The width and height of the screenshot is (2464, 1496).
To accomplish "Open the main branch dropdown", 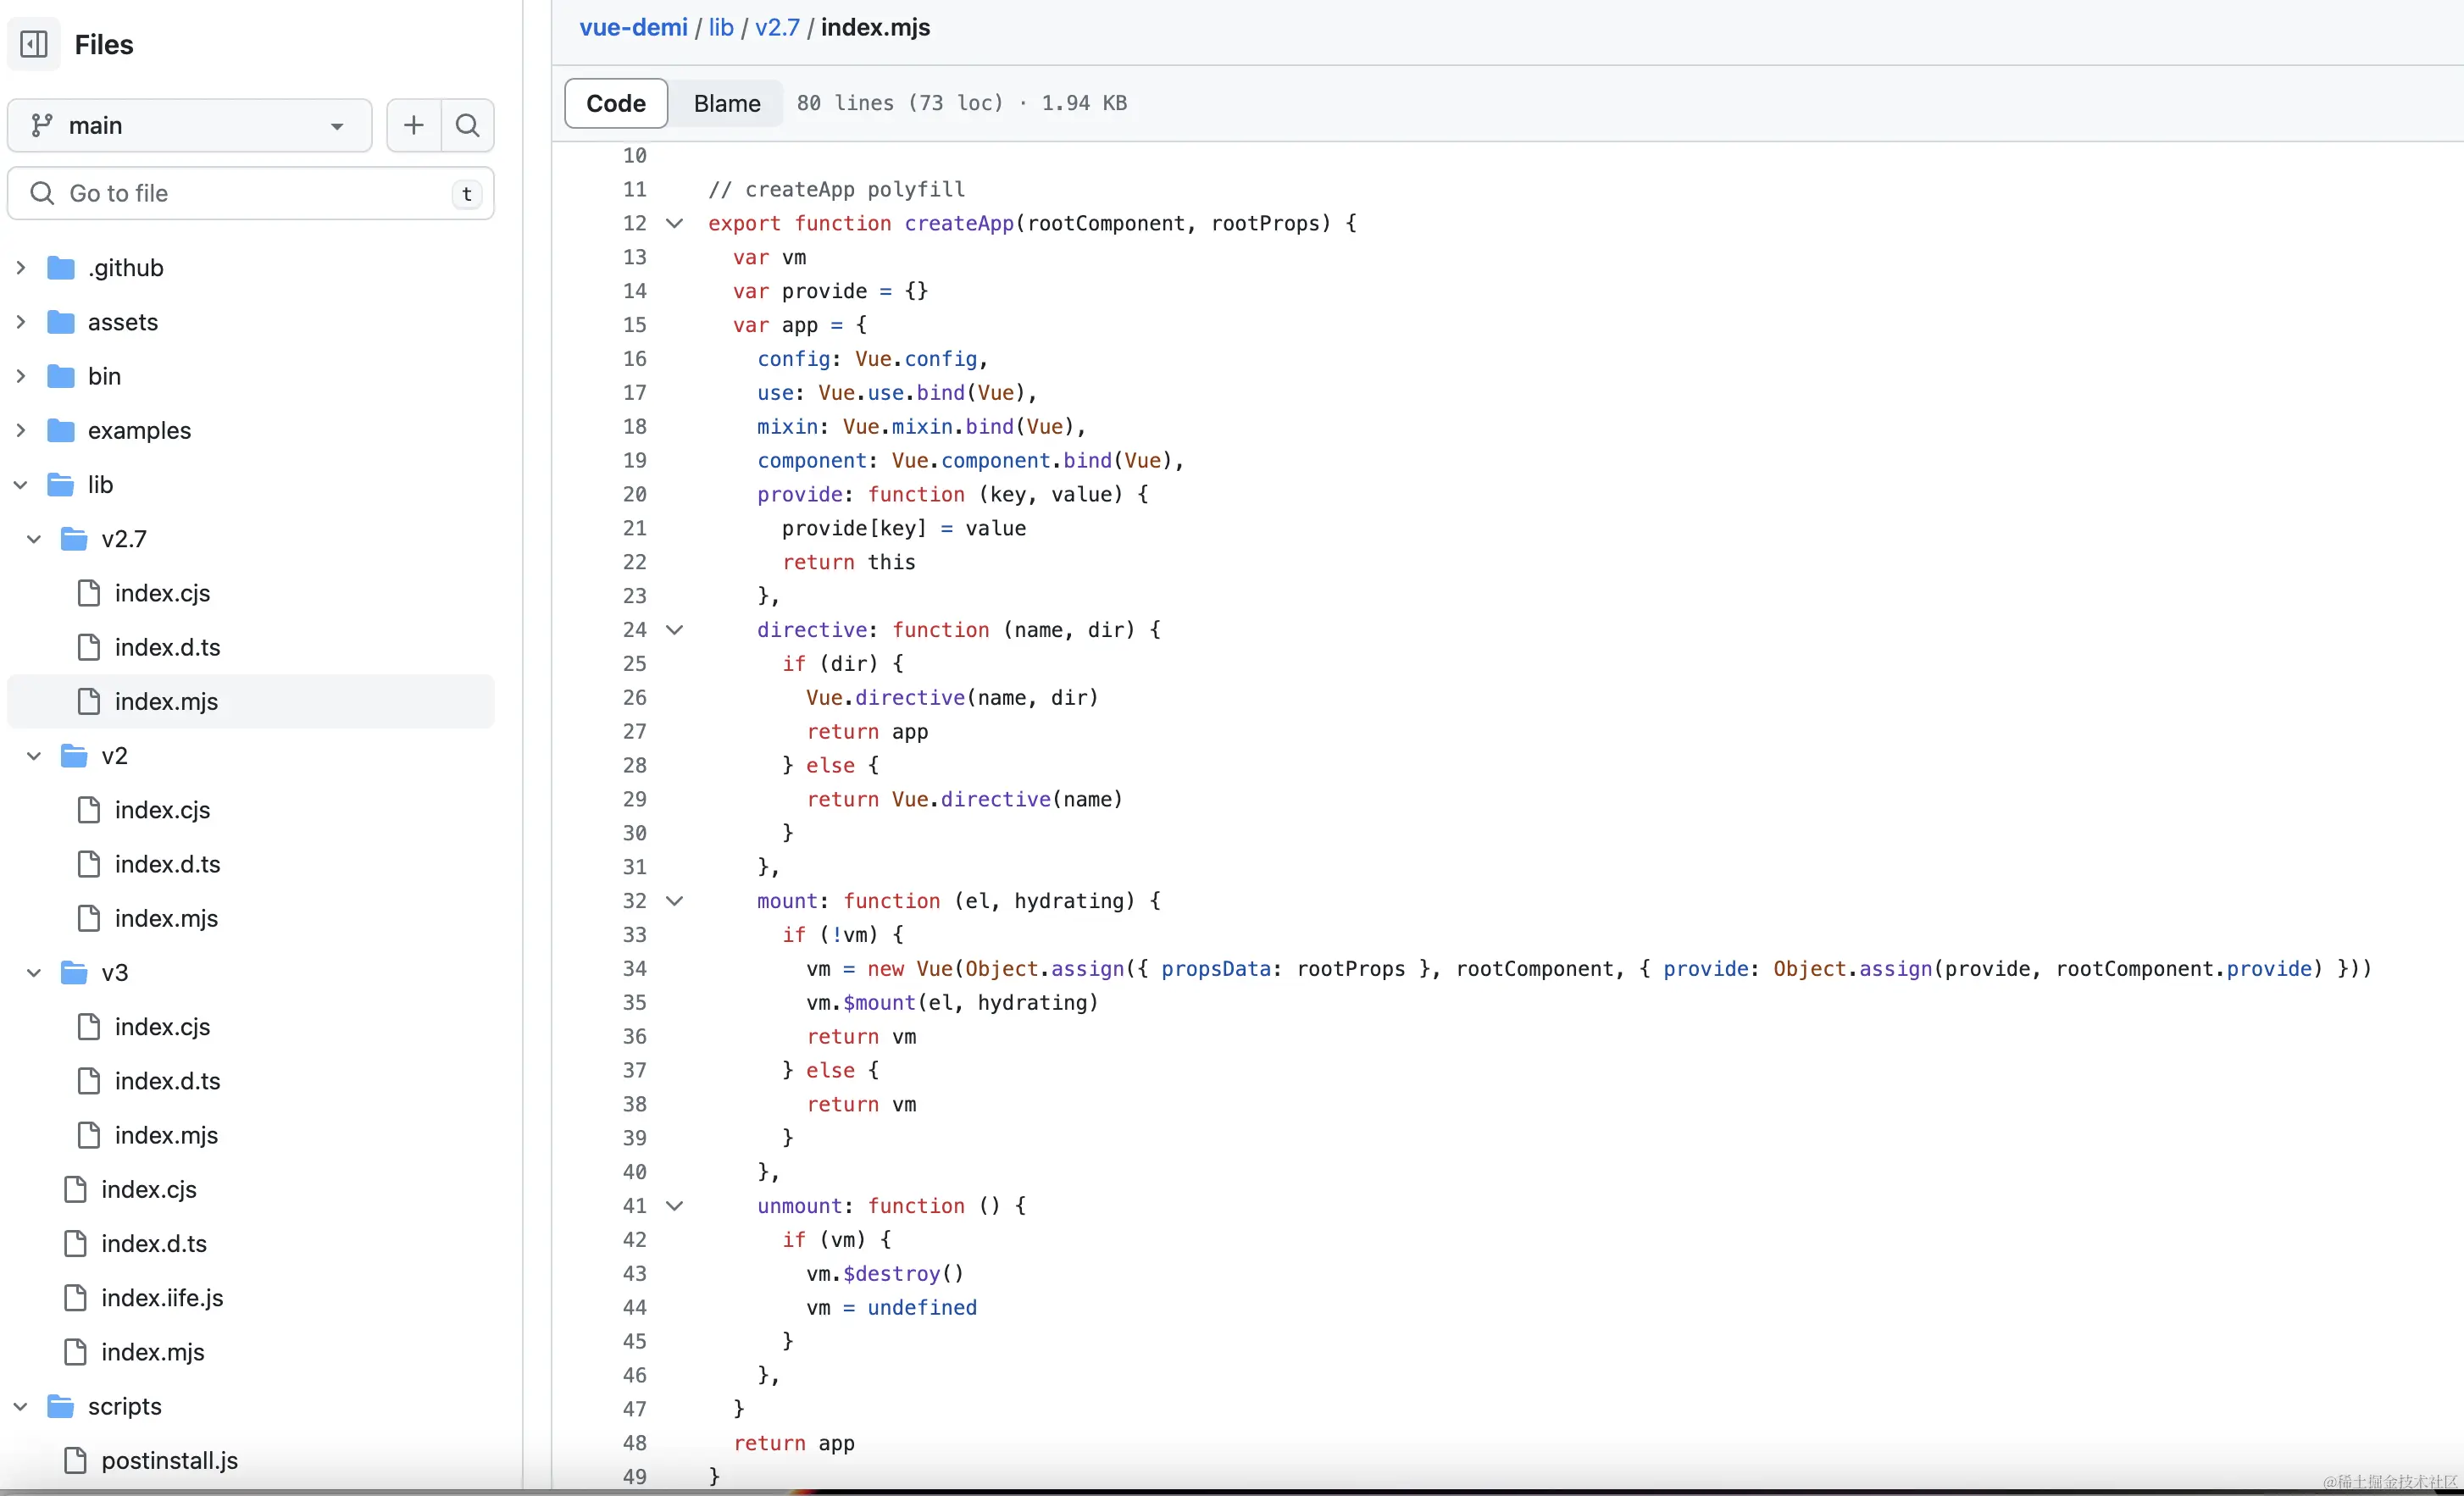I will coord(189,125).
